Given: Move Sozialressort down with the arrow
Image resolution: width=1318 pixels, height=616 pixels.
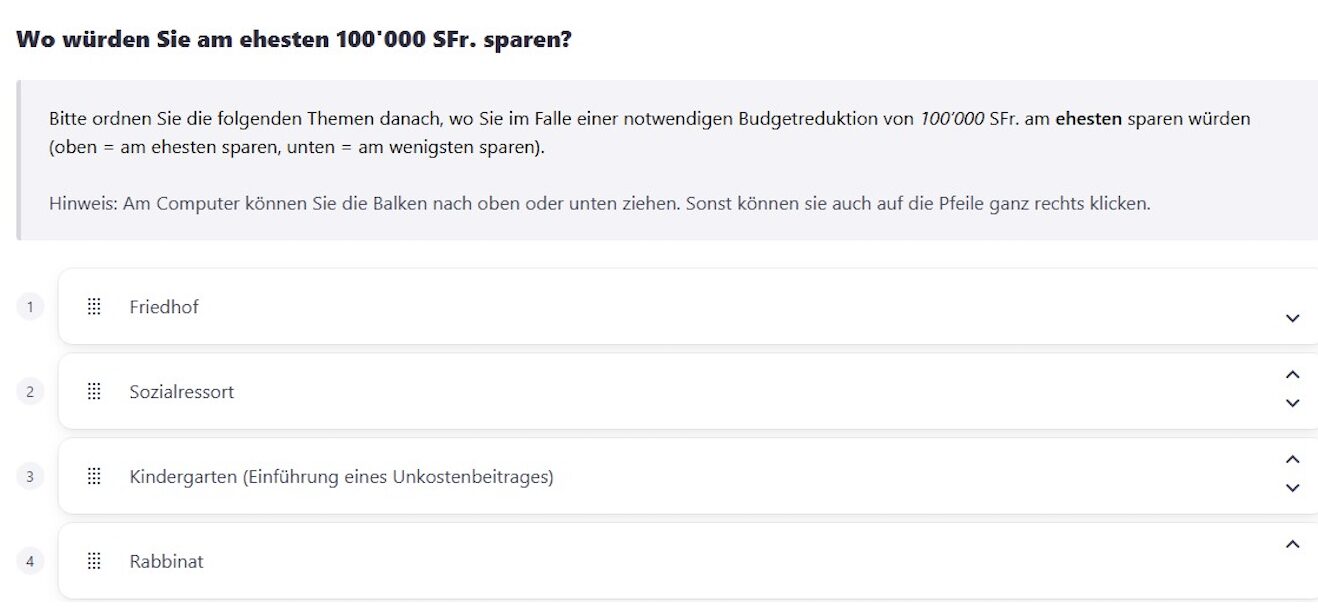Looking at the screenshot, I should 1292,403.
